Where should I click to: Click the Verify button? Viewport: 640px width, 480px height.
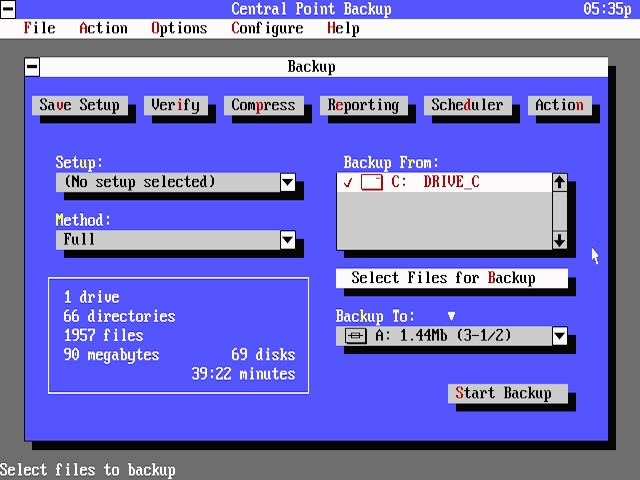tap(176, 105)
